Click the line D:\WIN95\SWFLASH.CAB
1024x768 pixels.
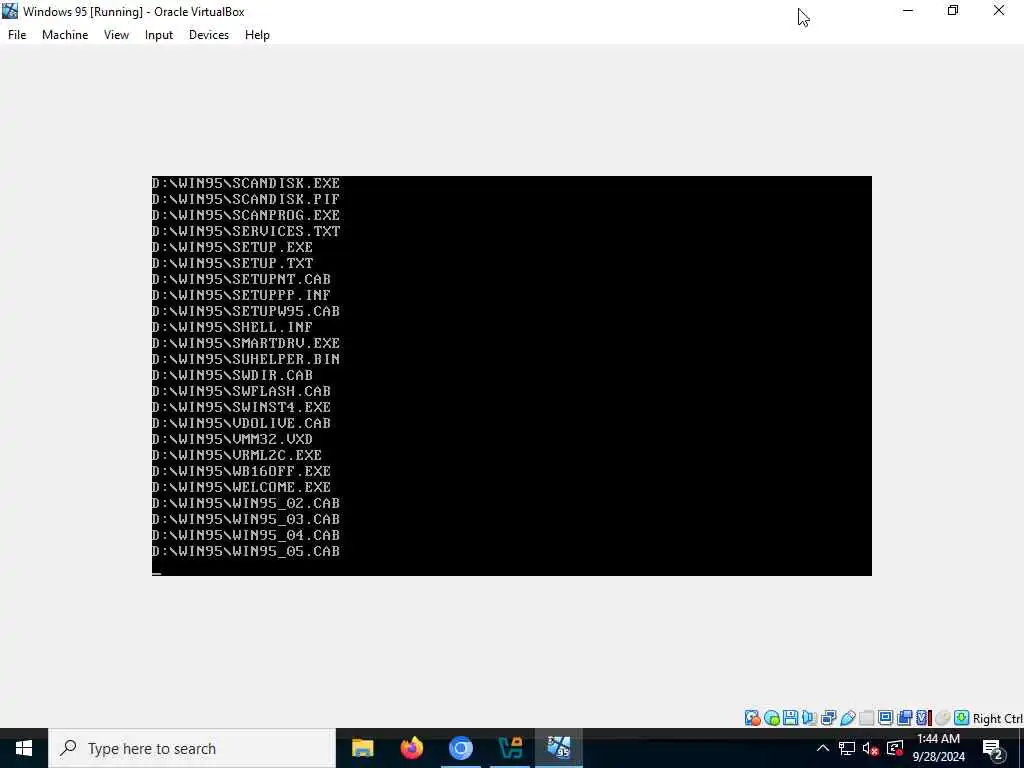[x=241, y=391]
